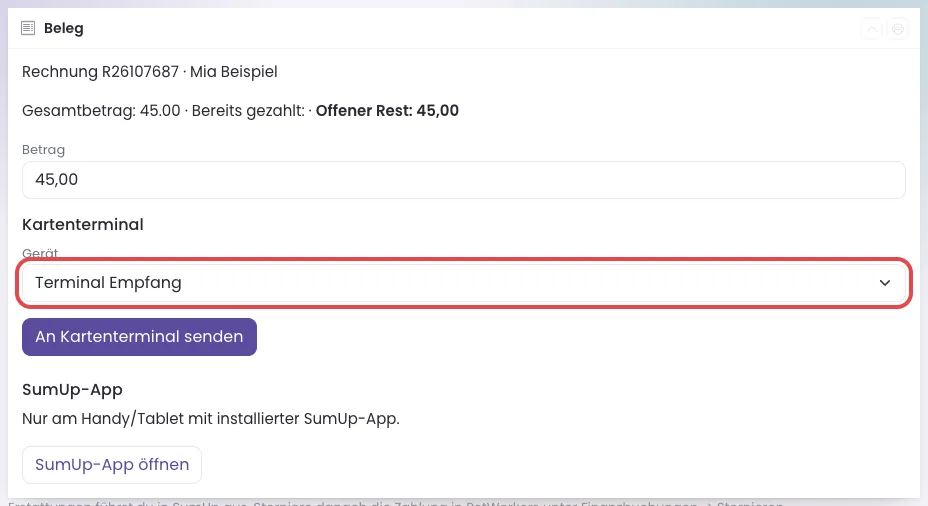Click the Betrag field label
The width and height of the screenshot is (928, 506).
pyautogui.click(x=43, y=150)
